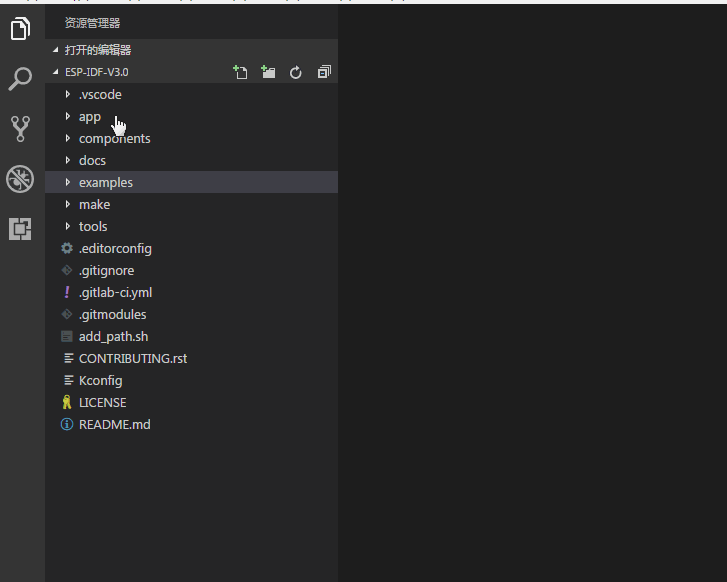Select the app folder name
Image resolution: width=727 pixels, height=582 pixels.
click(x=90, y=117)
